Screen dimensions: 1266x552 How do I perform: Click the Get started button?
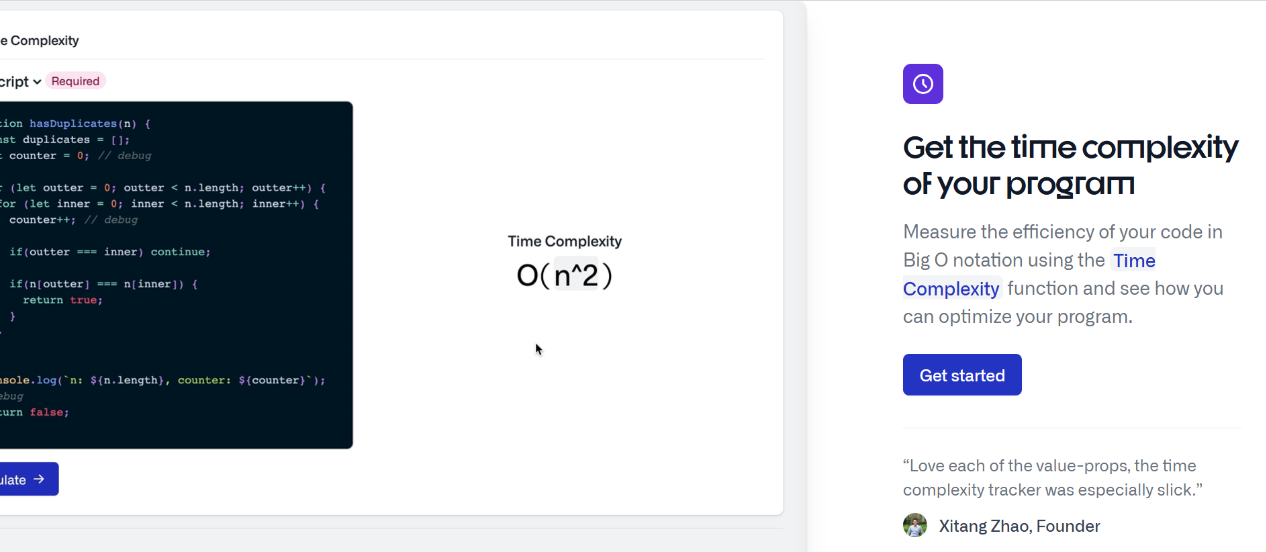[x=962, y=375]
